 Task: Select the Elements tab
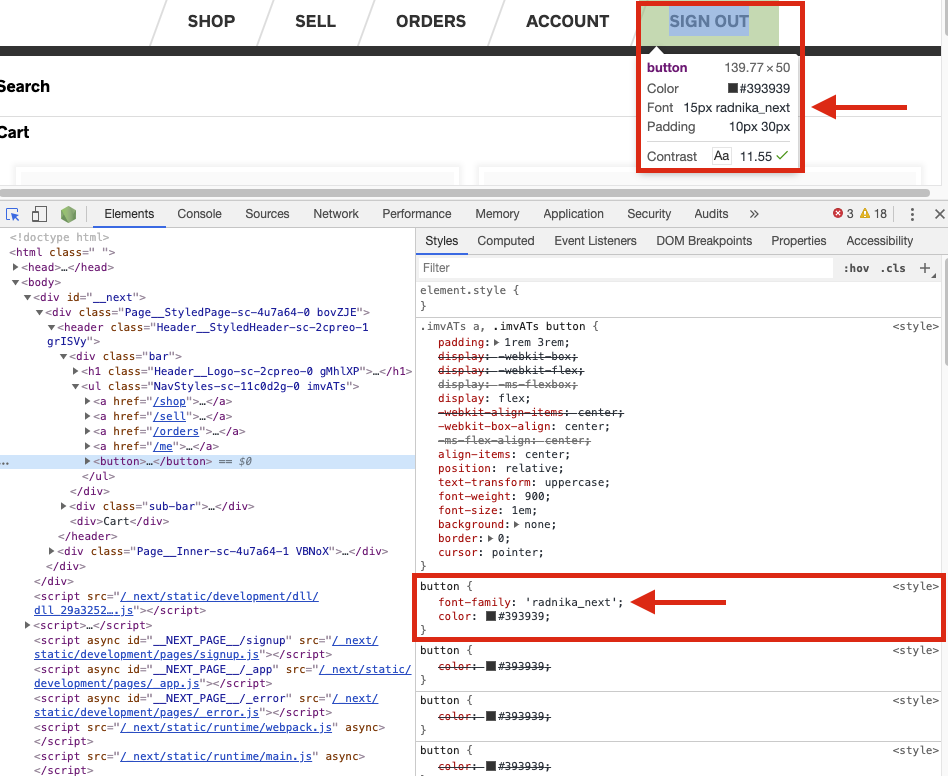click(129, 214)
